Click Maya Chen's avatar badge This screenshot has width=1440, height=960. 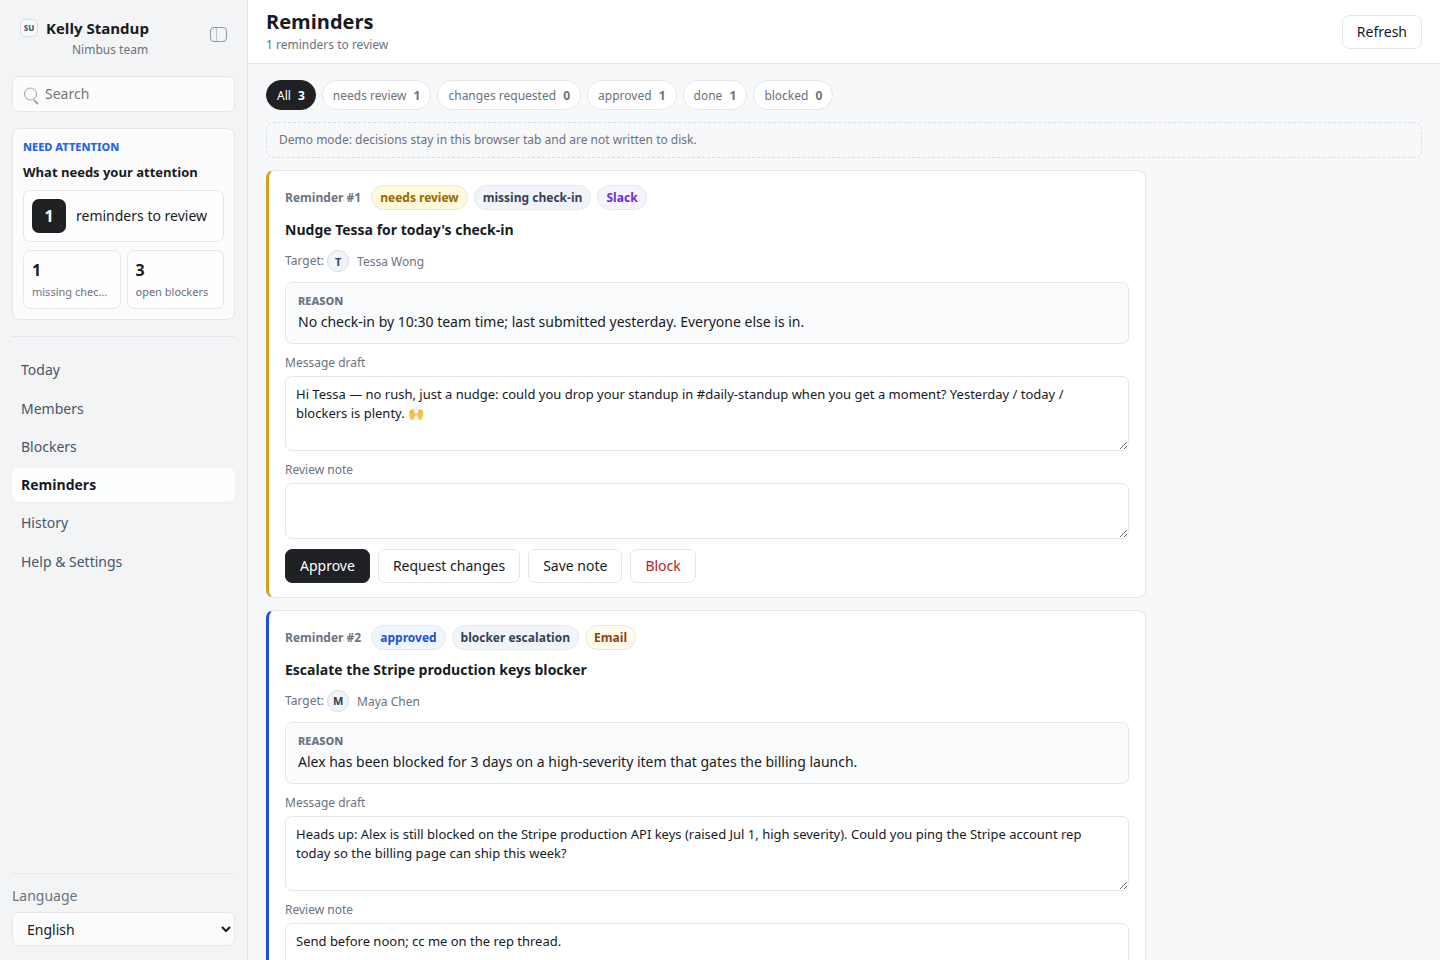(338, 701)
